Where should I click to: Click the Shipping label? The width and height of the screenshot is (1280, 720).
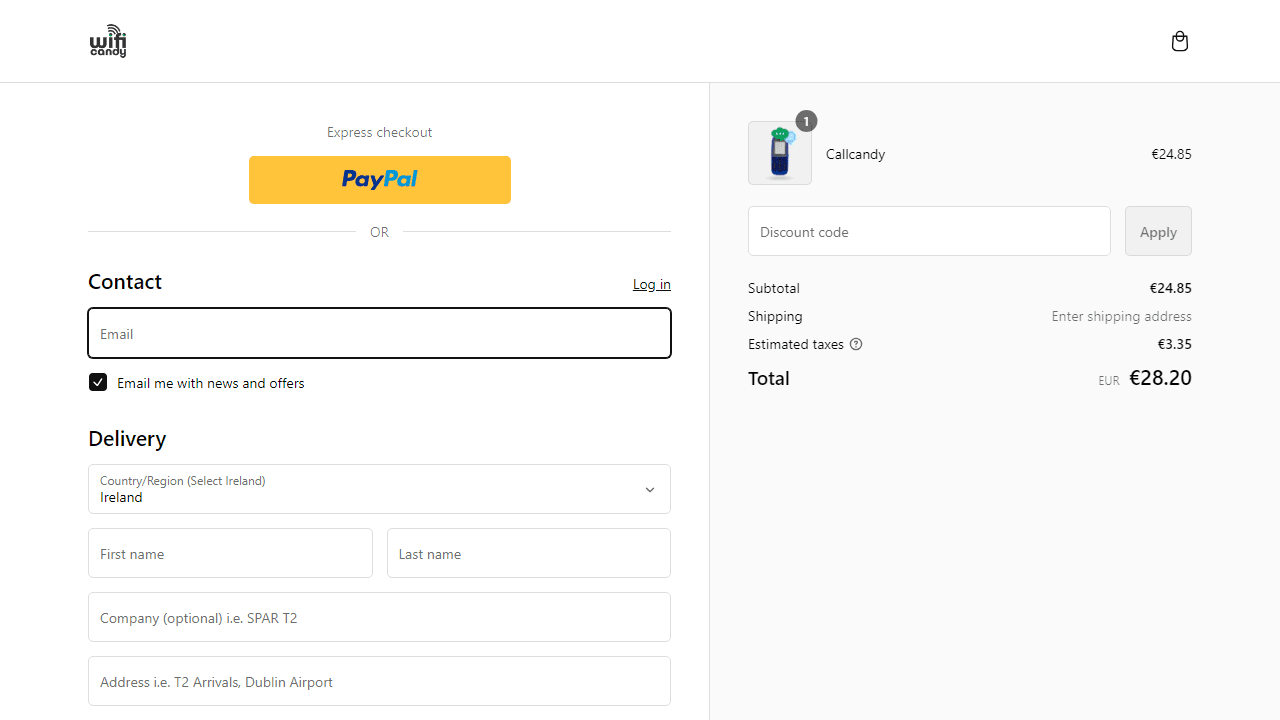pos(775,316)
